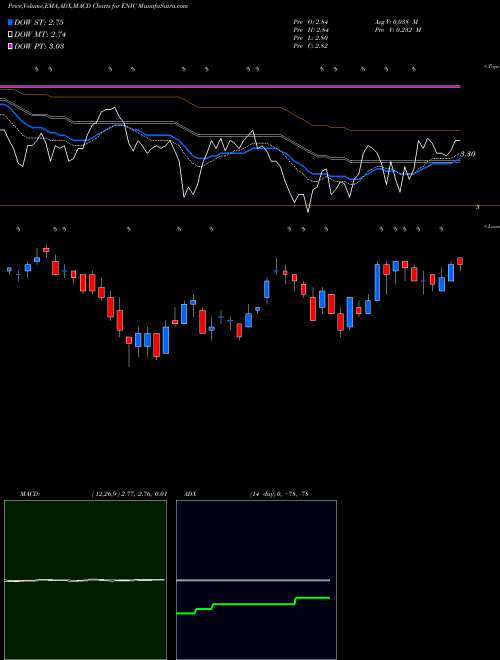Click the magenta DOW PT legend swatch

[10, 46]
